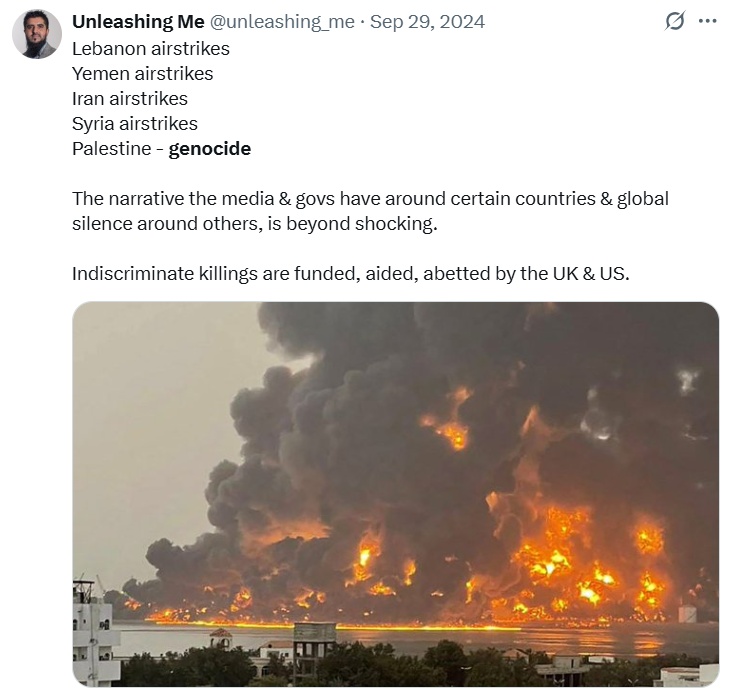The height and width of the screenshot is (700, 736).
Task: Click the bold word genocide
Action: pos(209,149)
